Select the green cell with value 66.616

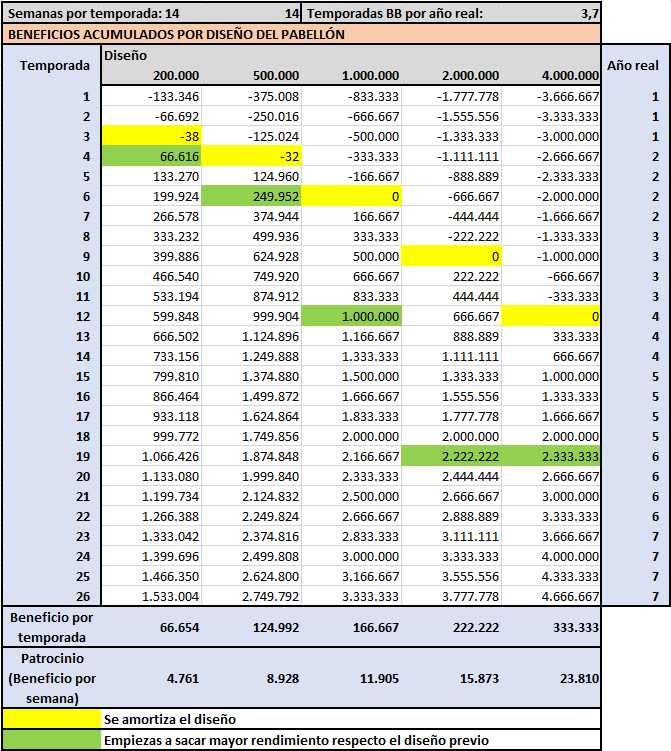pyautogui.click(x=152, y=157)
